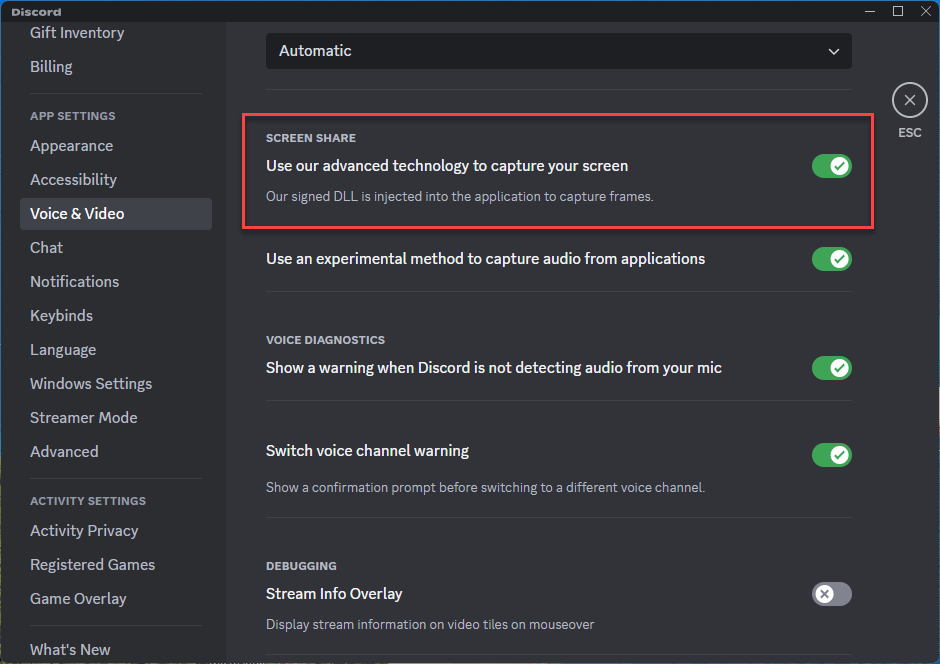Enable the Stream Info Overlay toggle
Screen dimensions: 940x664
tap(831, 594)
